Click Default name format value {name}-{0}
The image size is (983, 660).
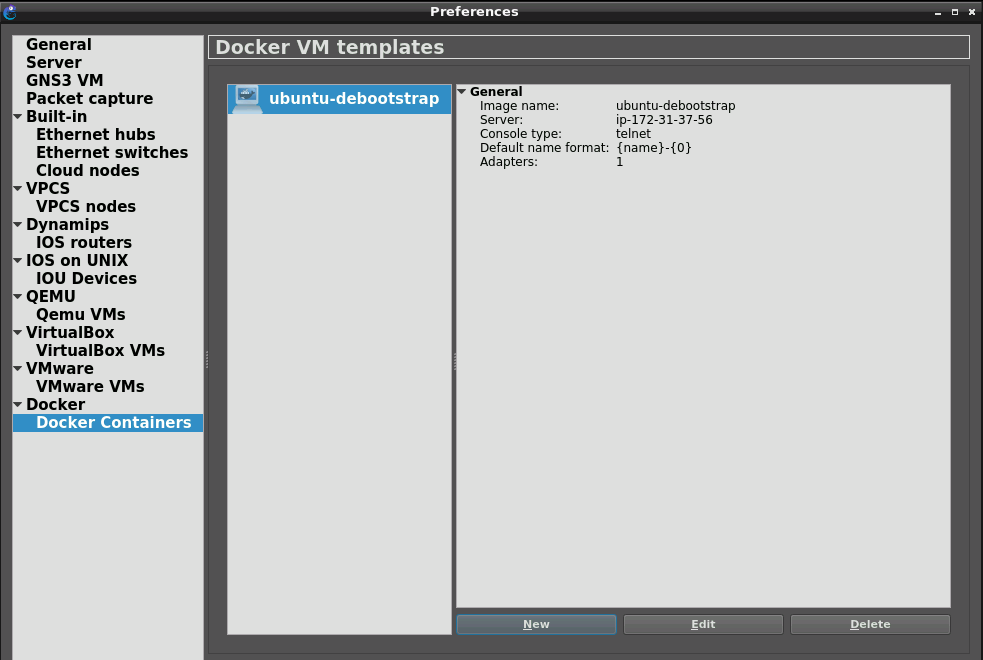[653, 148]
